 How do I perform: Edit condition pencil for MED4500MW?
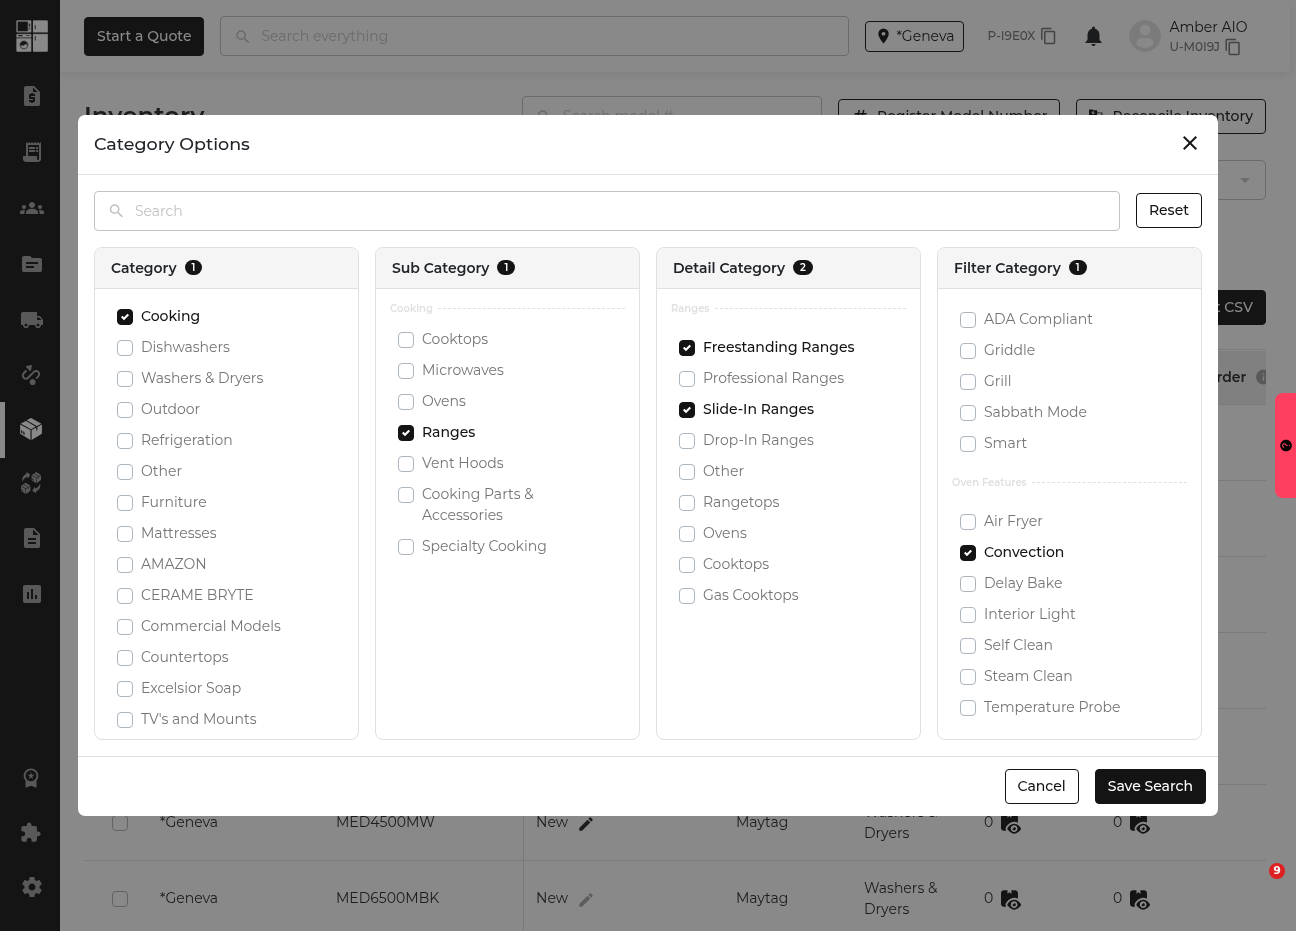(586, 823)
